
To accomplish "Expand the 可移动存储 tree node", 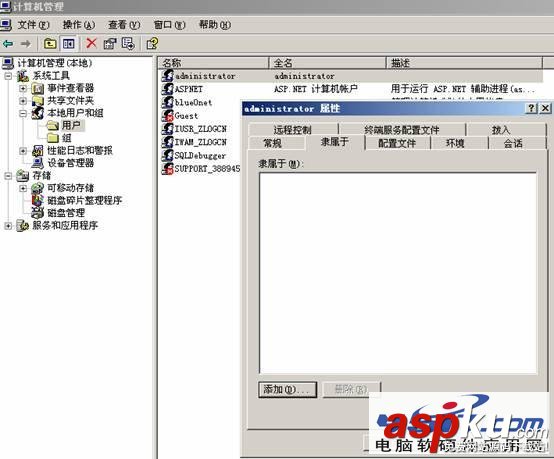I will pos(23,188).
